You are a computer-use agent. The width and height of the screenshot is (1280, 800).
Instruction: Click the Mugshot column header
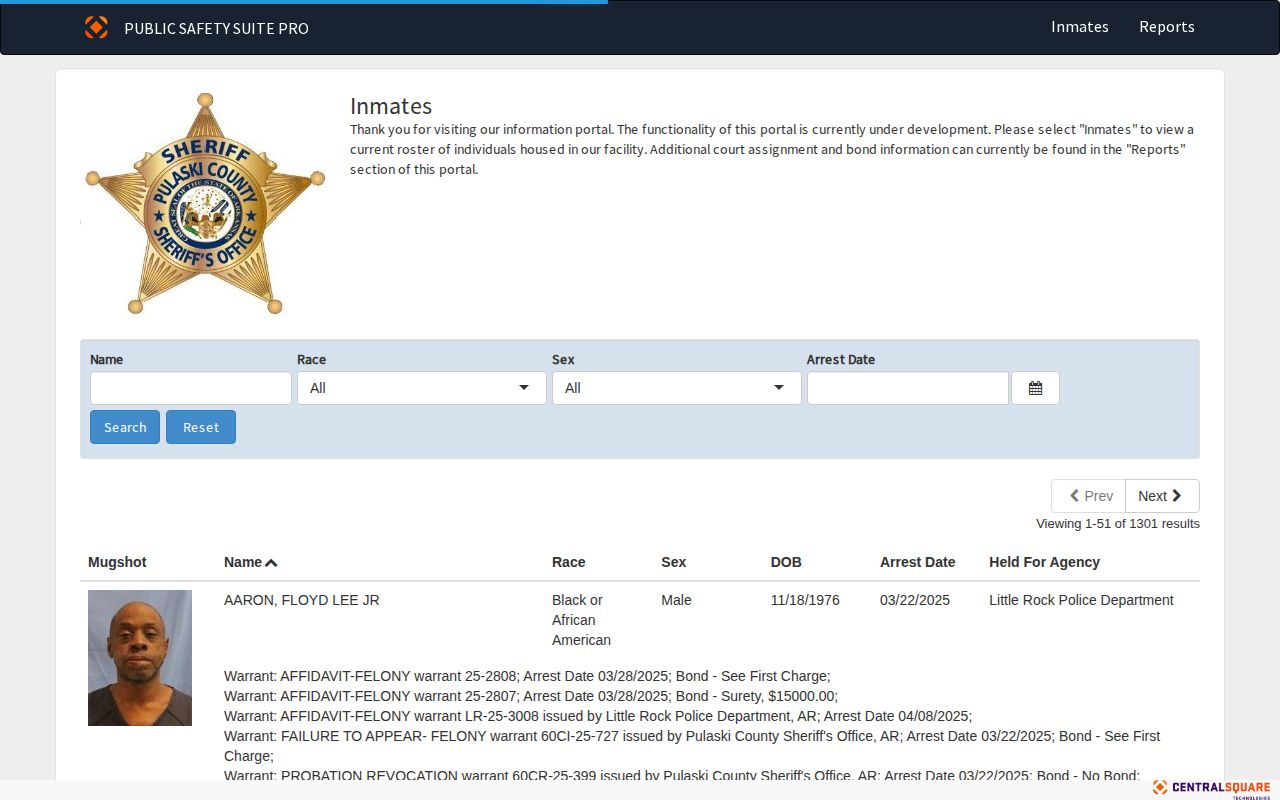point(117,562)
